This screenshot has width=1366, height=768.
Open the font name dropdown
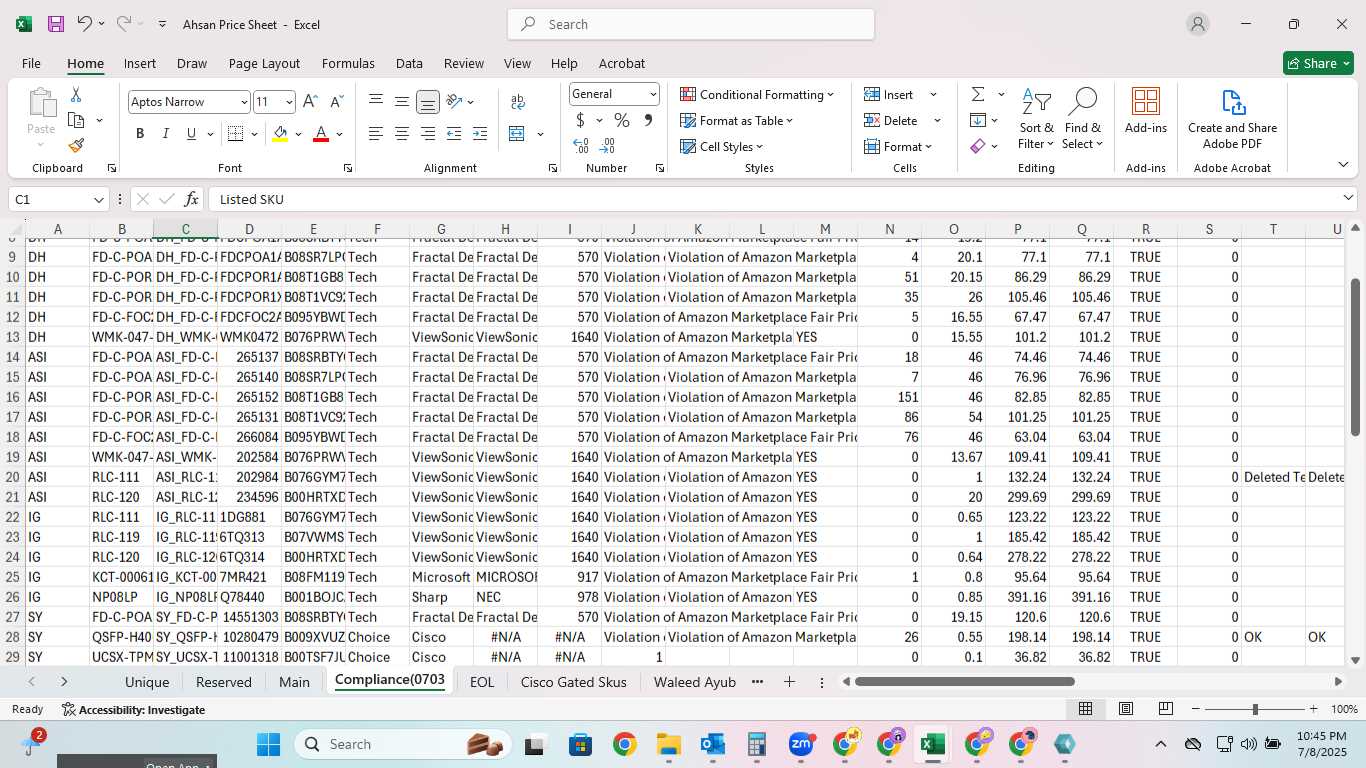click(244, 102)
